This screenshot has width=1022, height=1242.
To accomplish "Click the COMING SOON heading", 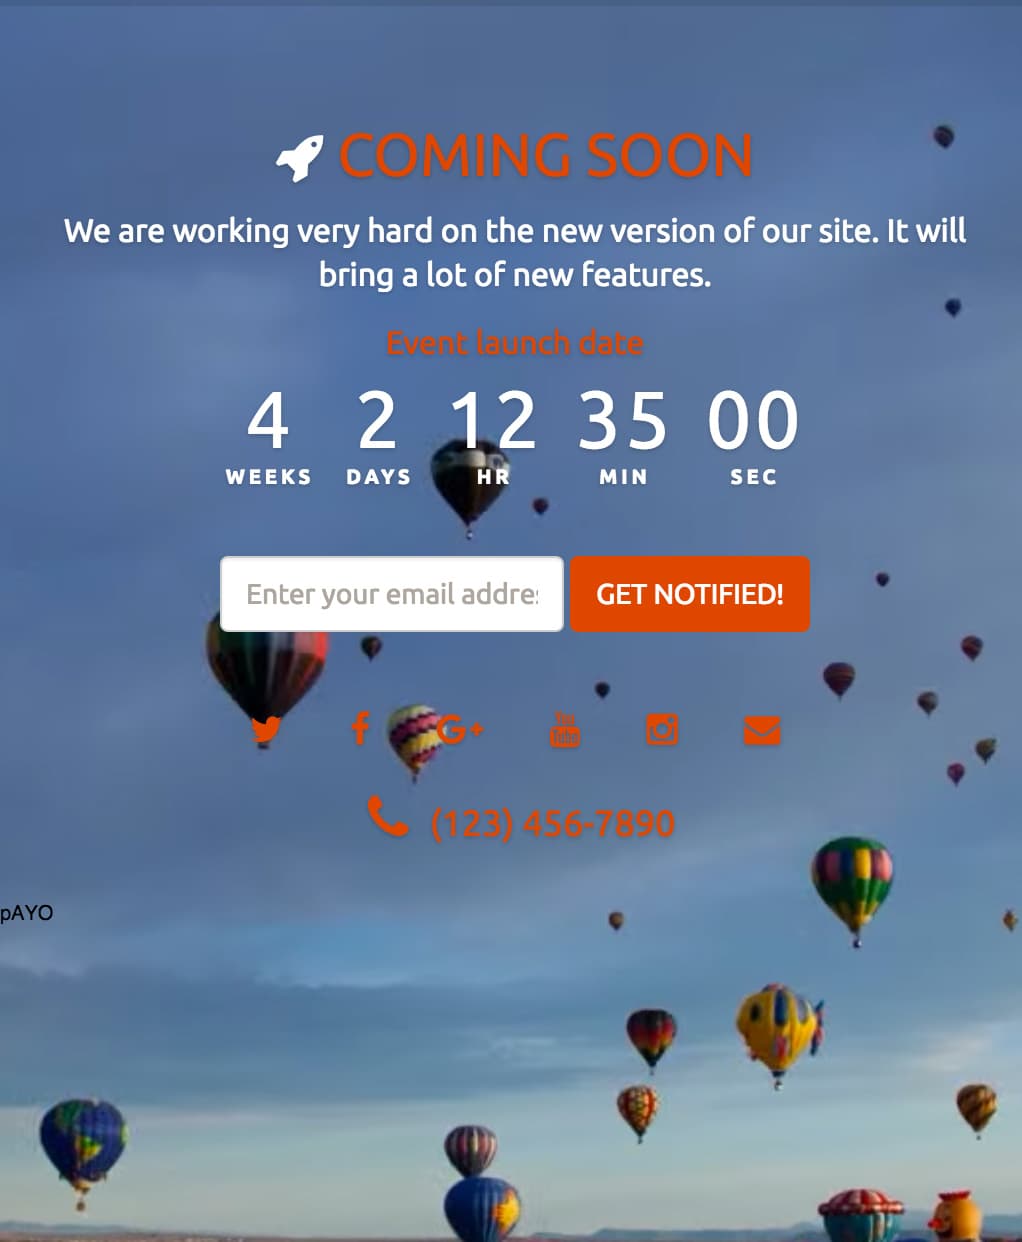I will point(546,156).
